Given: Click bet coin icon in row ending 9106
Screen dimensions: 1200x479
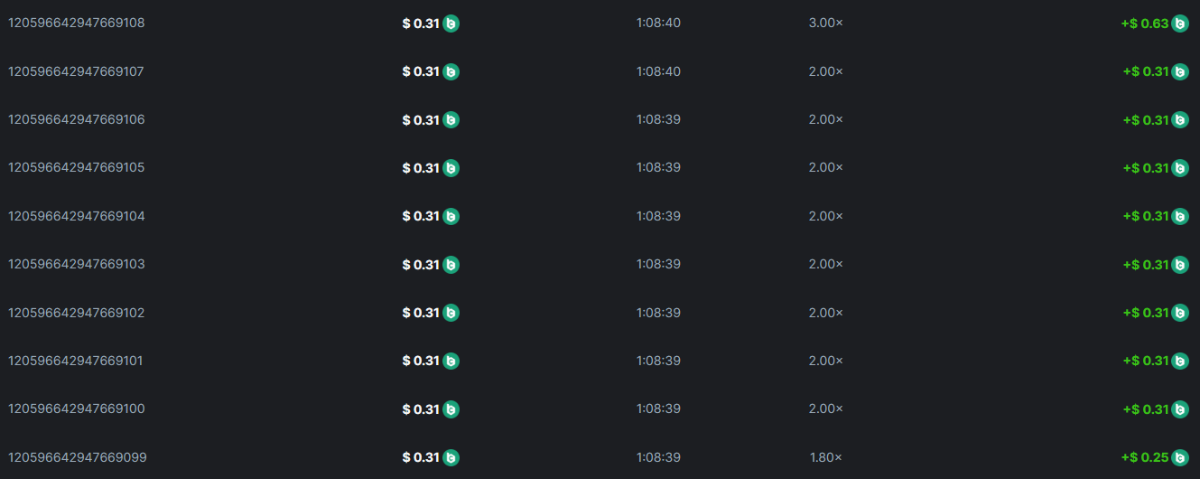Looking at the screenshot, I should [x=451, y=120].
